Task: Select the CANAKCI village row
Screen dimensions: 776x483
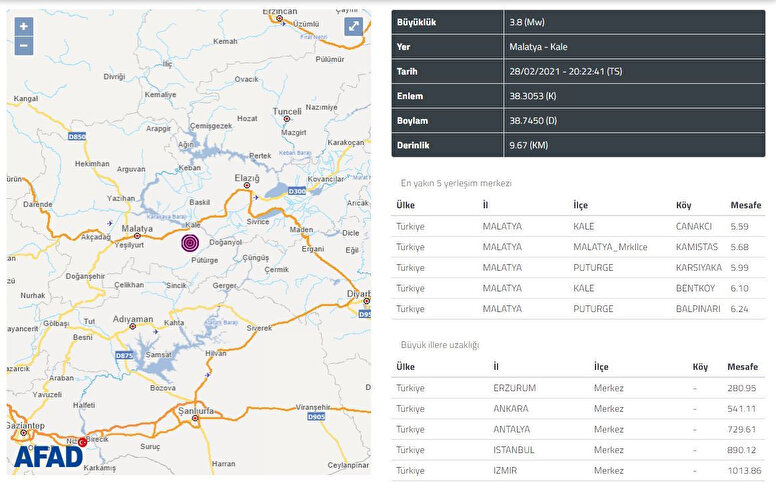Action: pyautogui.click(x=578, y=226)
